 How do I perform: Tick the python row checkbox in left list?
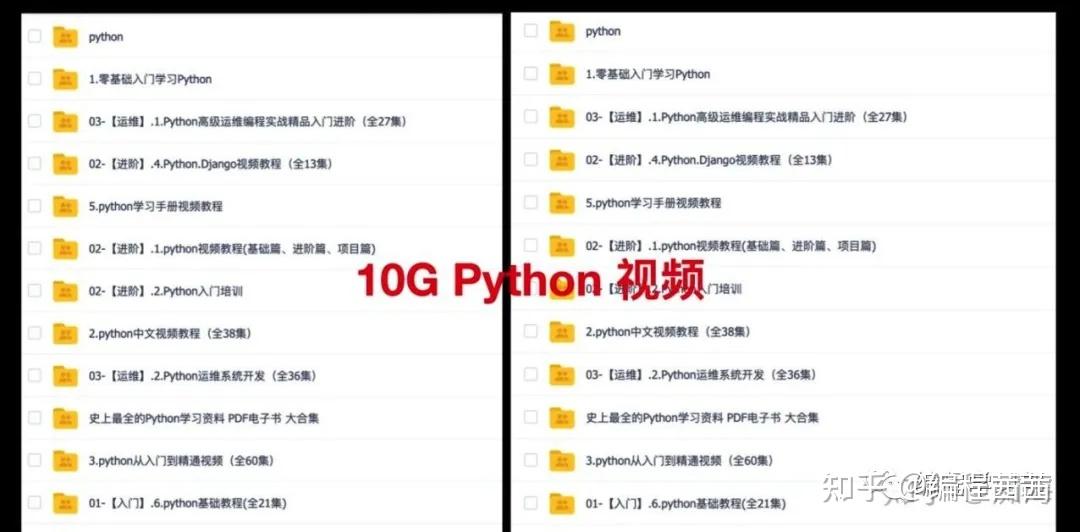click(34, 36)
